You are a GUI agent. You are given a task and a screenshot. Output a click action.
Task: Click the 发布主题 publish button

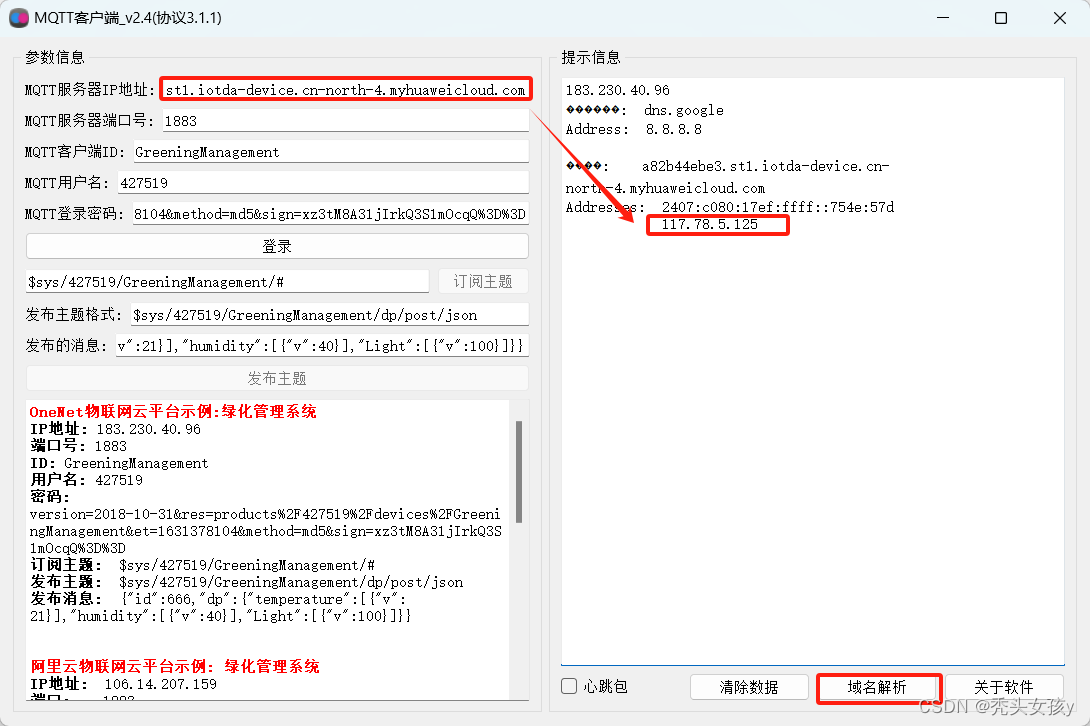coord(277,378)
